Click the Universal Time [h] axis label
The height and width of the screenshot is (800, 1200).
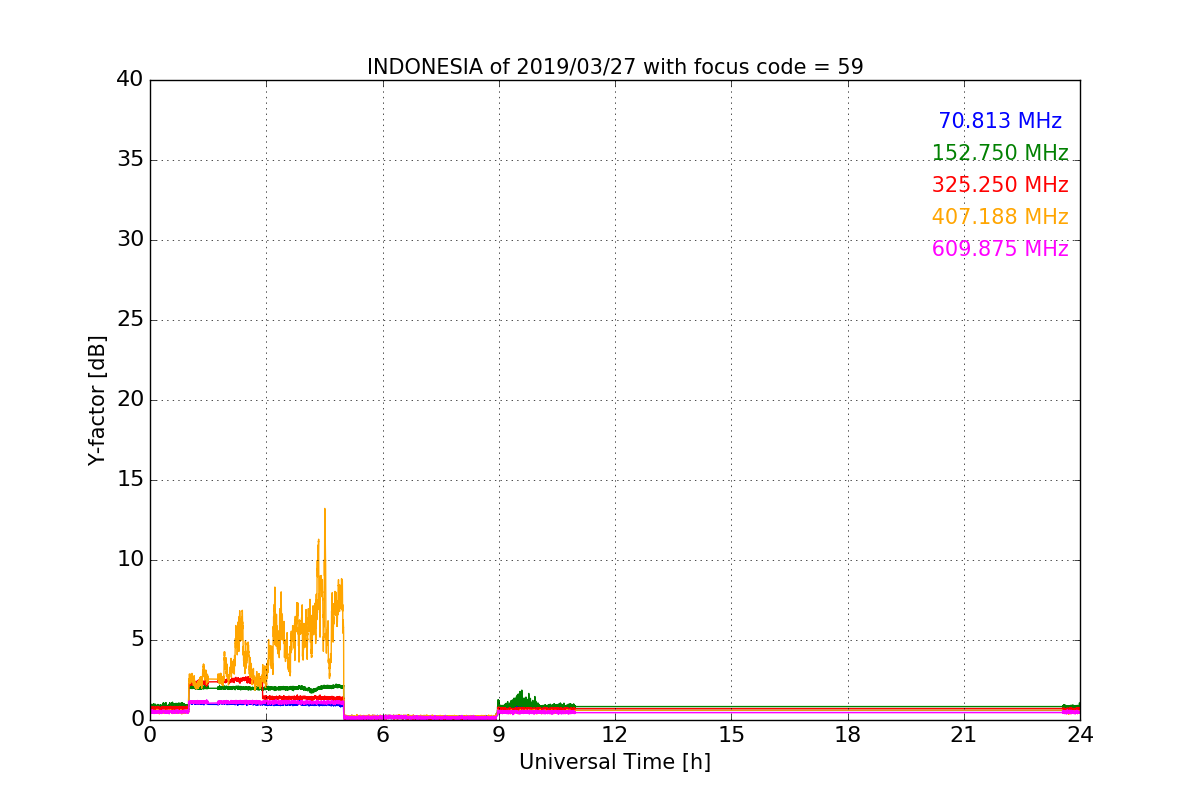[x=615, y=762]
